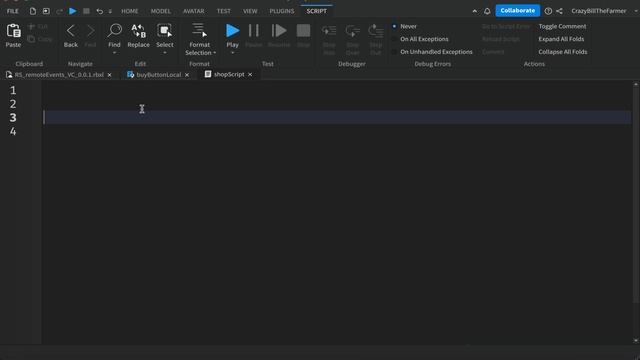
Task: Close the RS_remoteEvents_VC_0.0.1.rbxl tab
Action: pyautogui.click(x=109, y=75)
